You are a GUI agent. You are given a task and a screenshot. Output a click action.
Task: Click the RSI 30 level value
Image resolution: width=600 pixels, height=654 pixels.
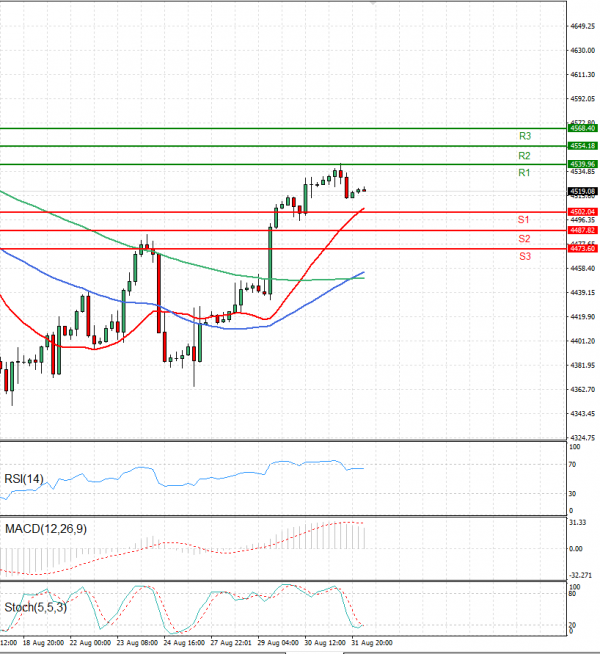click(x=572, y=494)
